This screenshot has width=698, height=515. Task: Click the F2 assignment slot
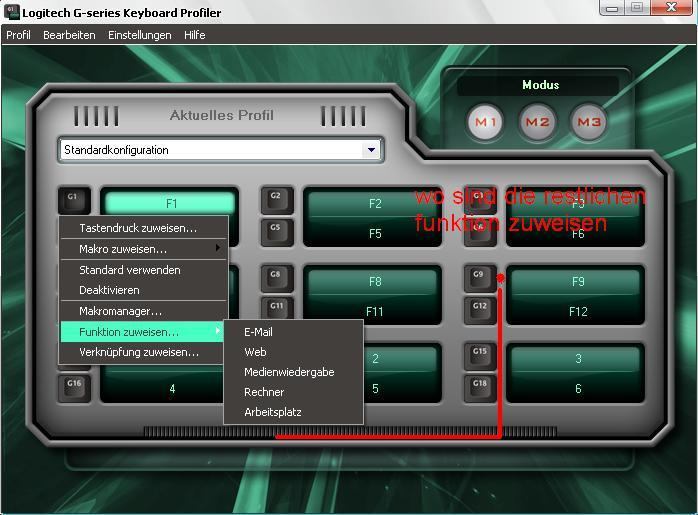point(373,203)
